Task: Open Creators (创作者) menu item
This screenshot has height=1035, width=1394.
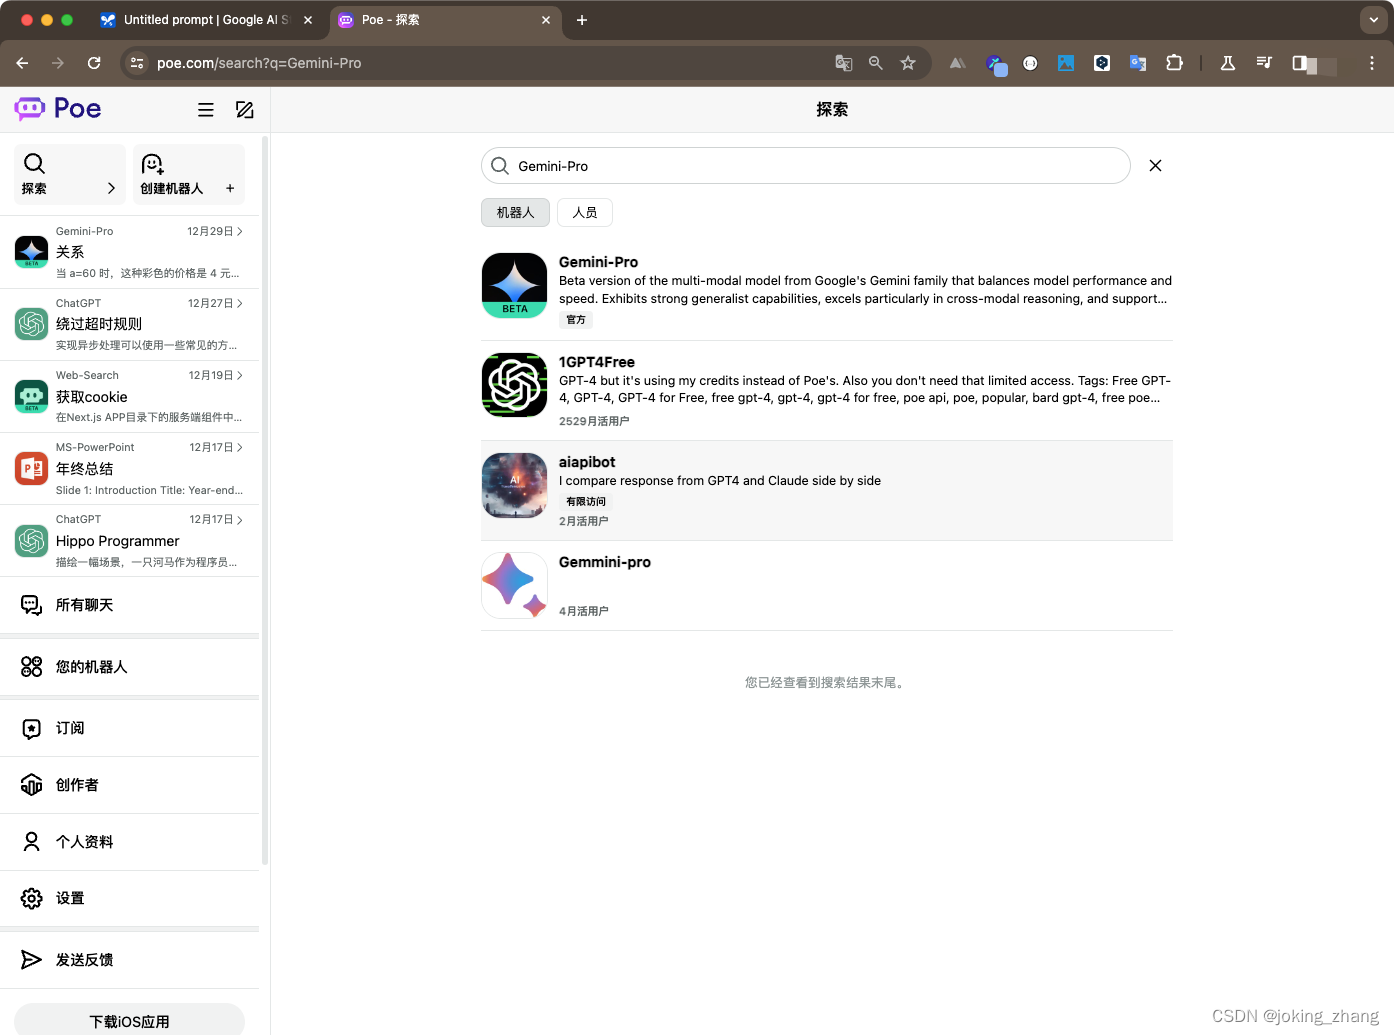Action: (130, 785)
